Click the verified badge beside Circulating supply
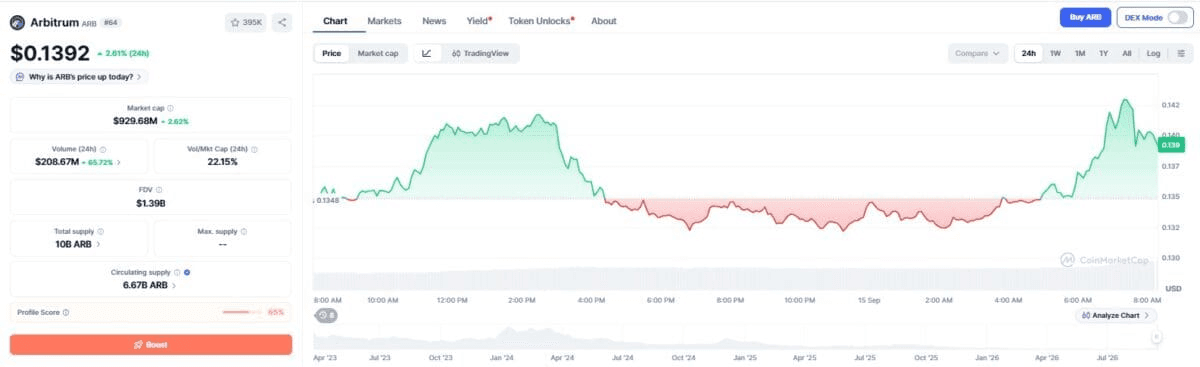 point(188,272)
